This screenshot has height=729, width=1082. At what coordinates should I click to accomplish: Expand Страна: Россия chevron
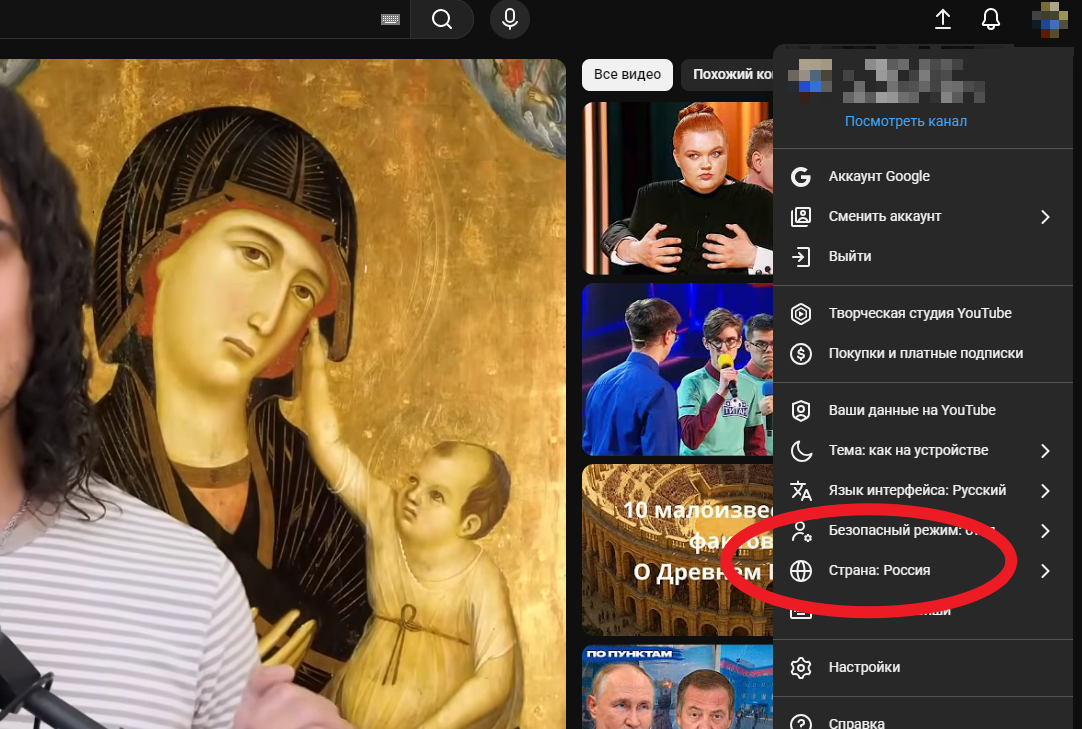pyautogui.click(x=1045, y=571)
